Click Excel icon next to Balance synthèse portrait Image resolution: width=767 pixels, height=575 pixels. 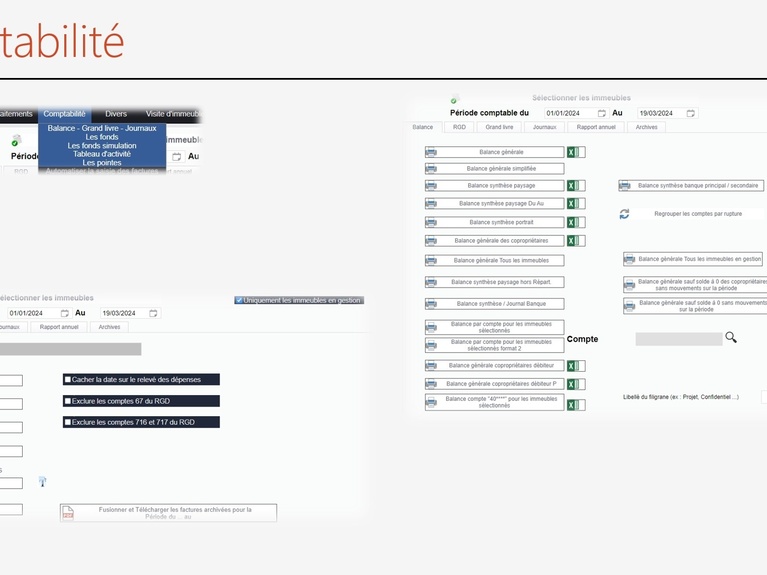(573, 222)
